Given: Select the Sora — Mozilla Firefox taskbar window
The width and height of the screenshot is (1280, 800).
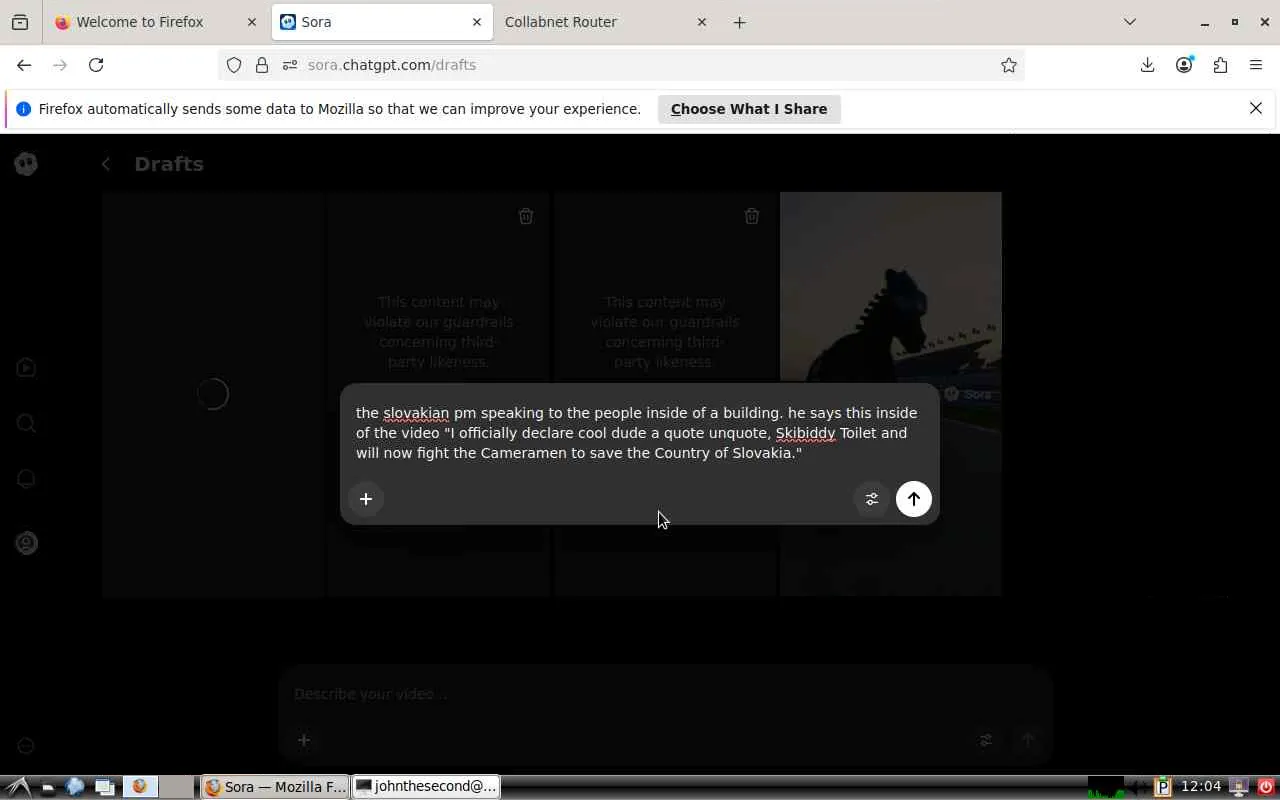Looking at the screenshot, I should tap(275, 787).
